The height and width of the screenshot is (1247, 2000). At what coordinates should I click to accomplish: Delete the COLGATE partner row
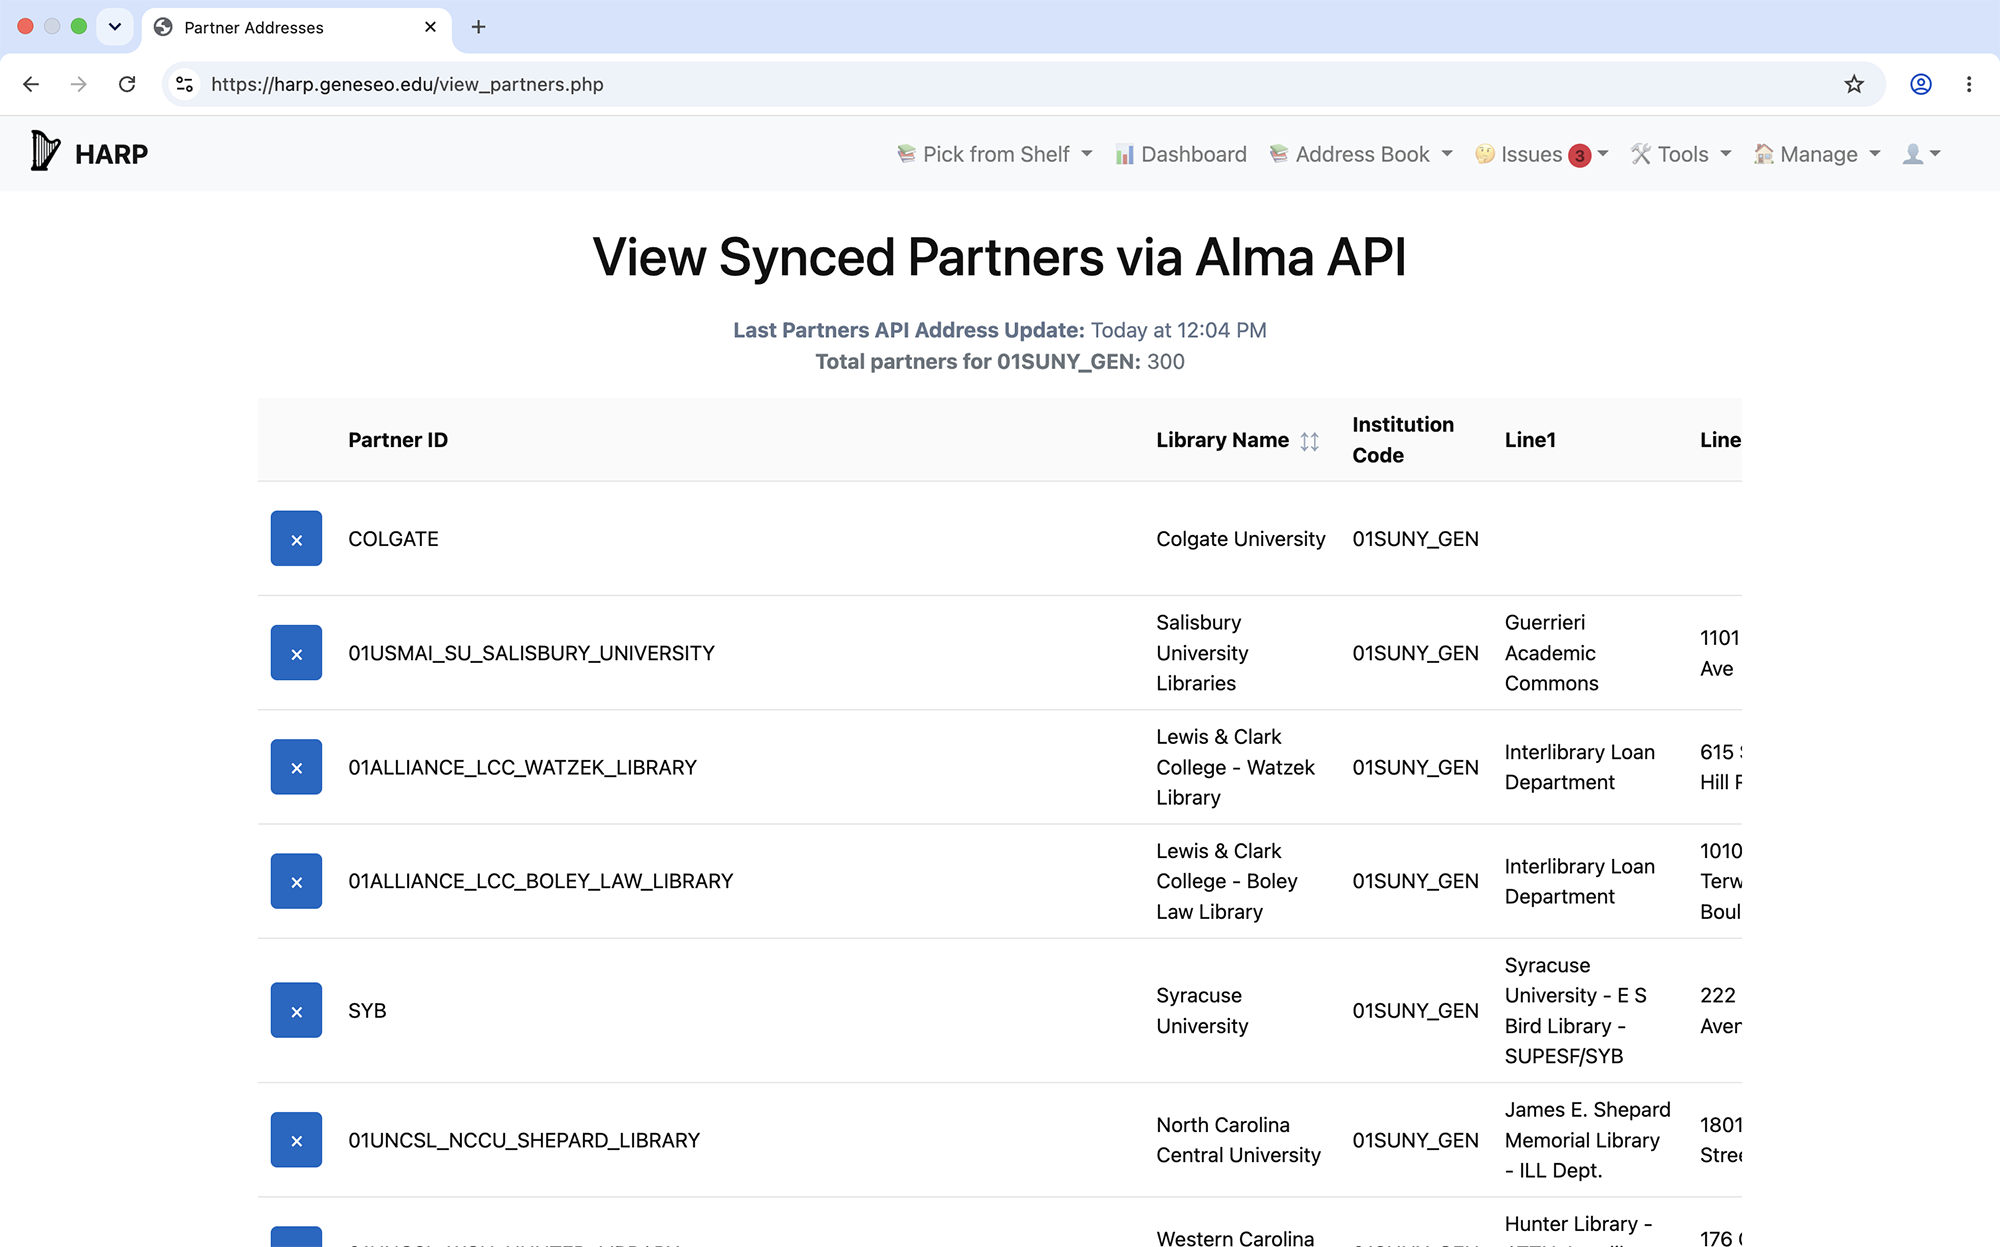point(296,539)
